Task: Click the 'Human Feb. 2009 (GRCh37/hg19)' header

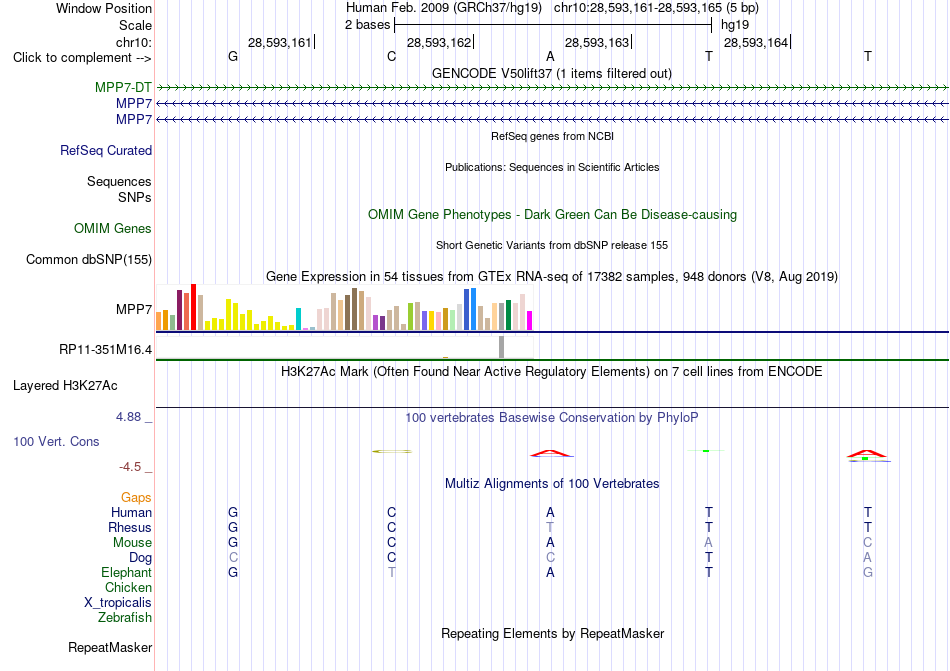Action: [x=444, y=8]
